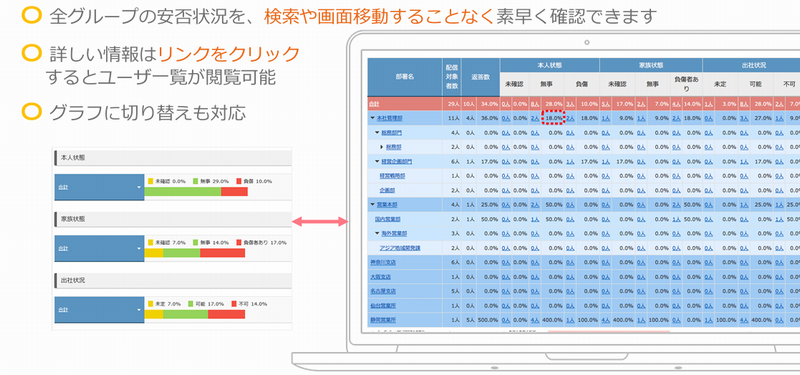Open the 出社状況 graph 合計 dropdown arrow

coord(139,310)
